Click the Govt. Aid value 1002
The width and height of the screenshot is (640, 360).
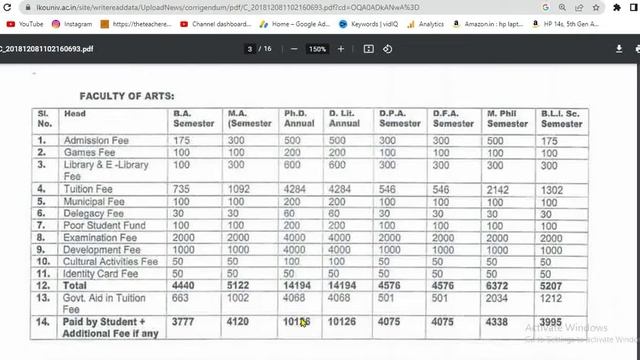coord(238,298)
